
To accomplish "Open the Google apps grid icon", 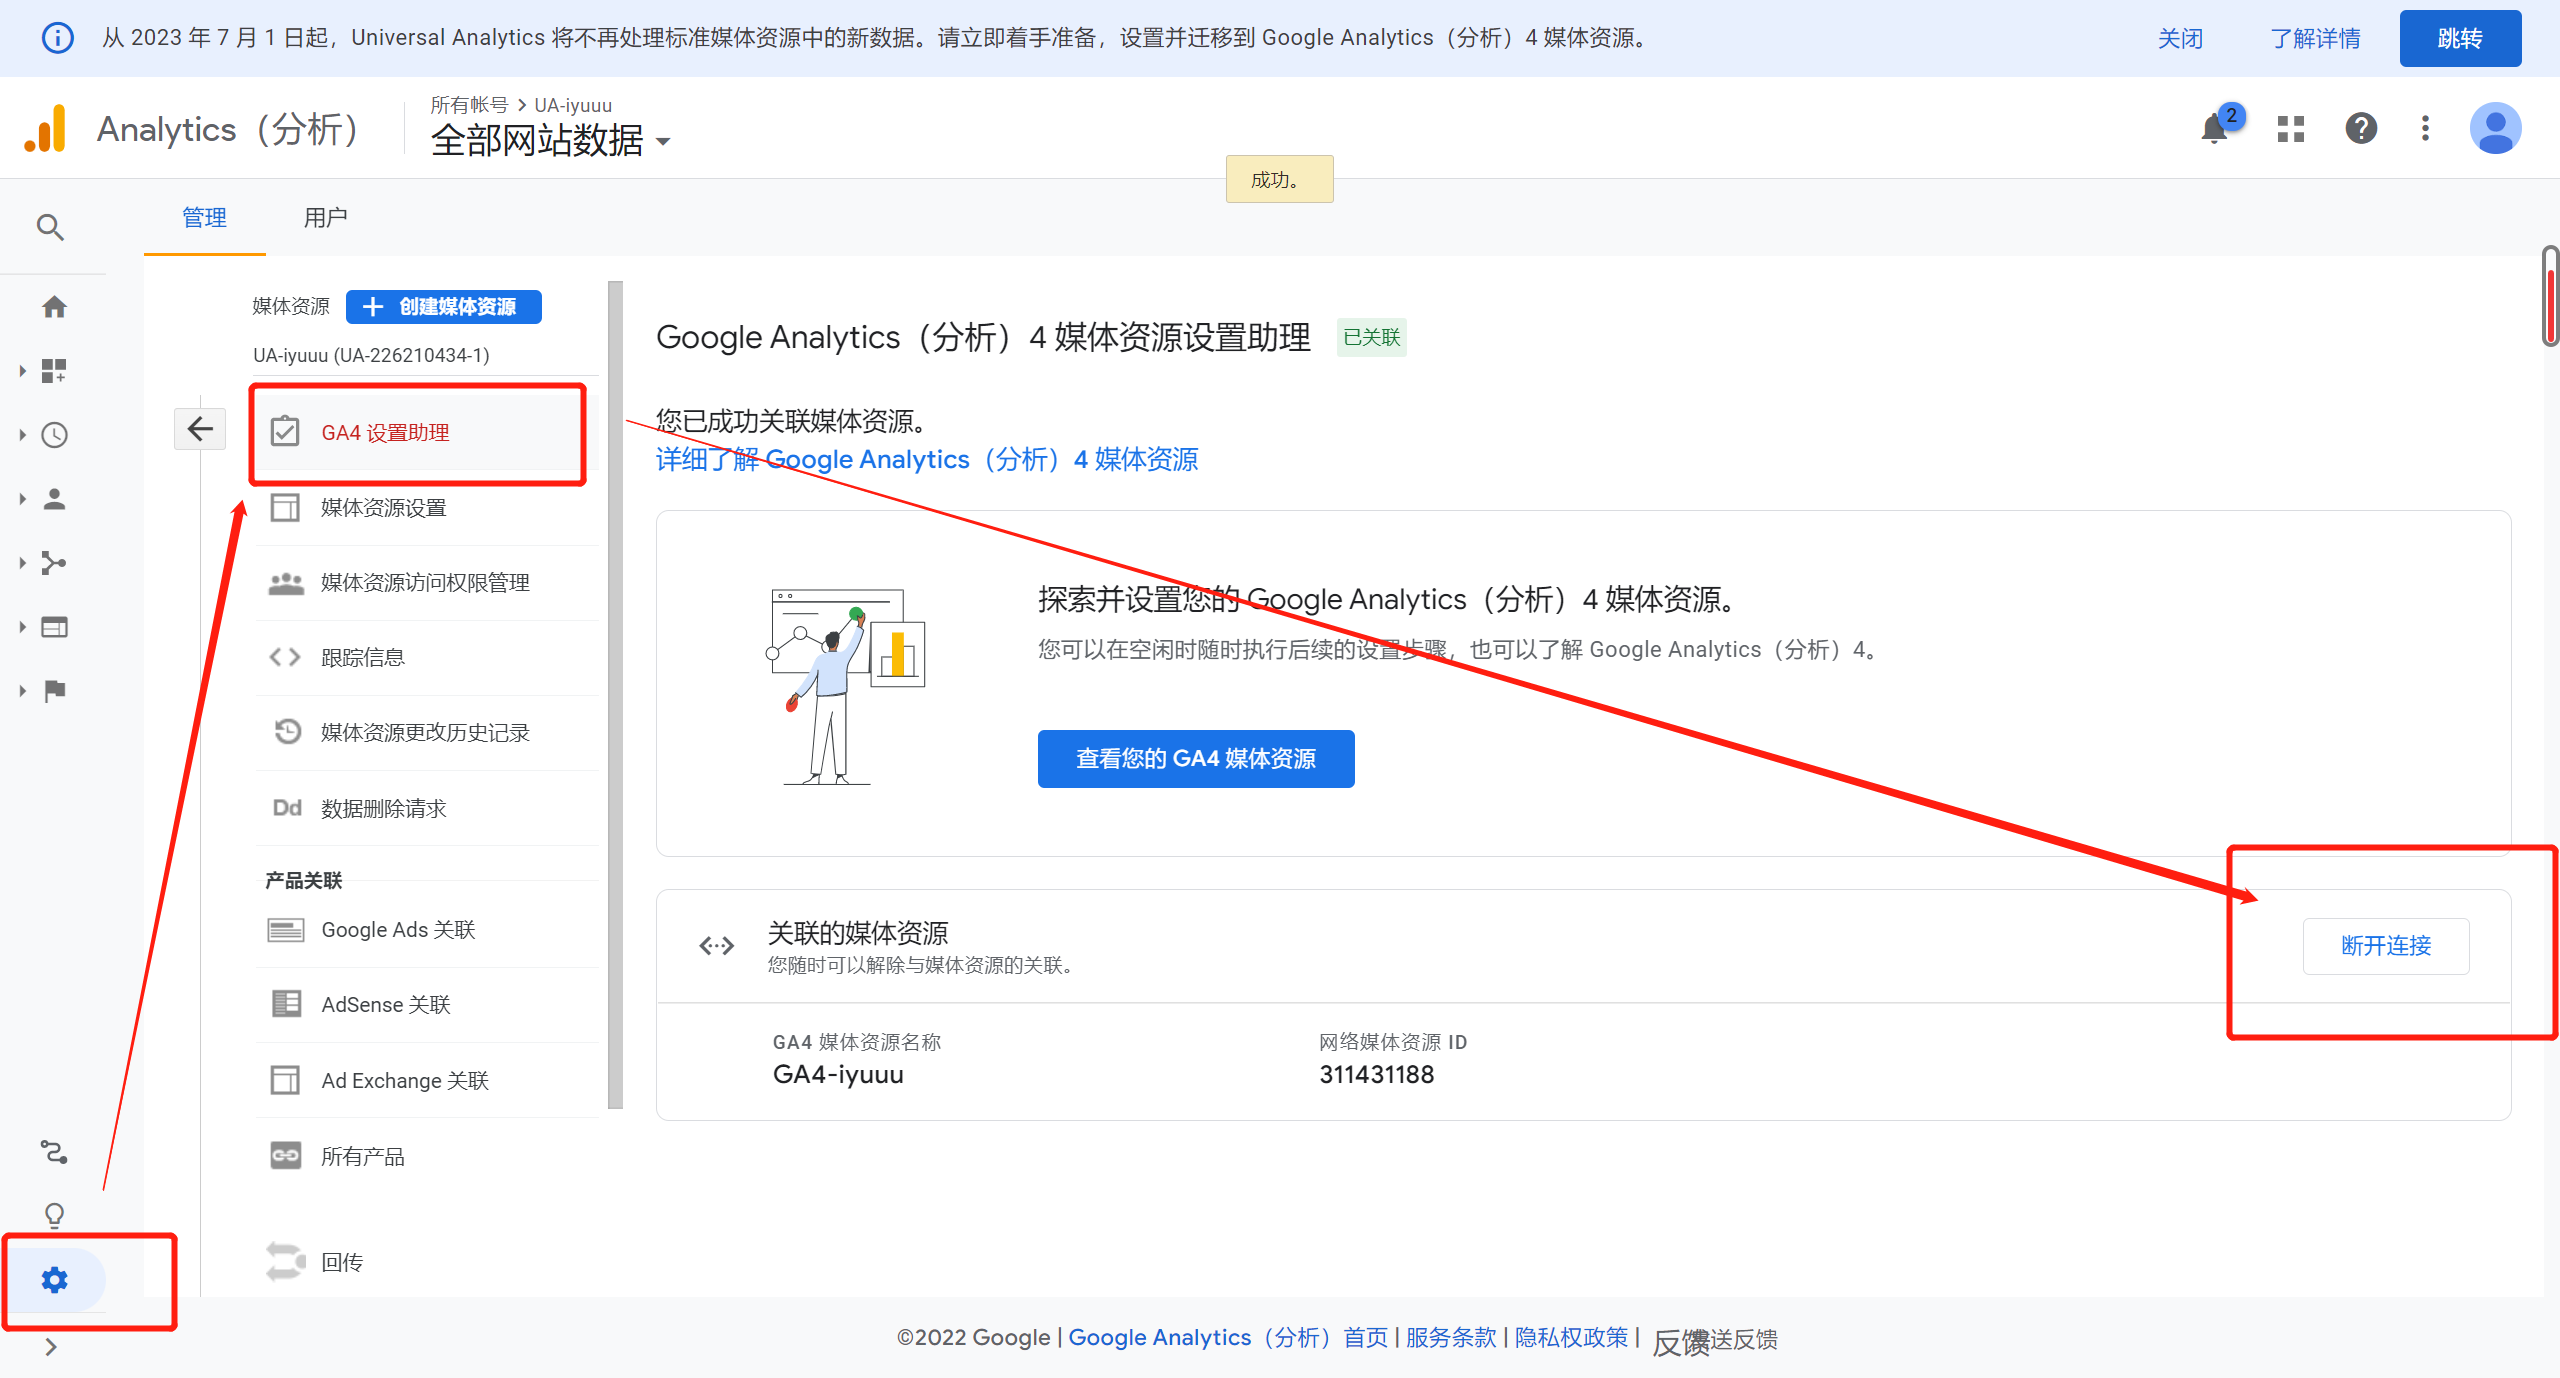I will click(x=2289, y=128).
